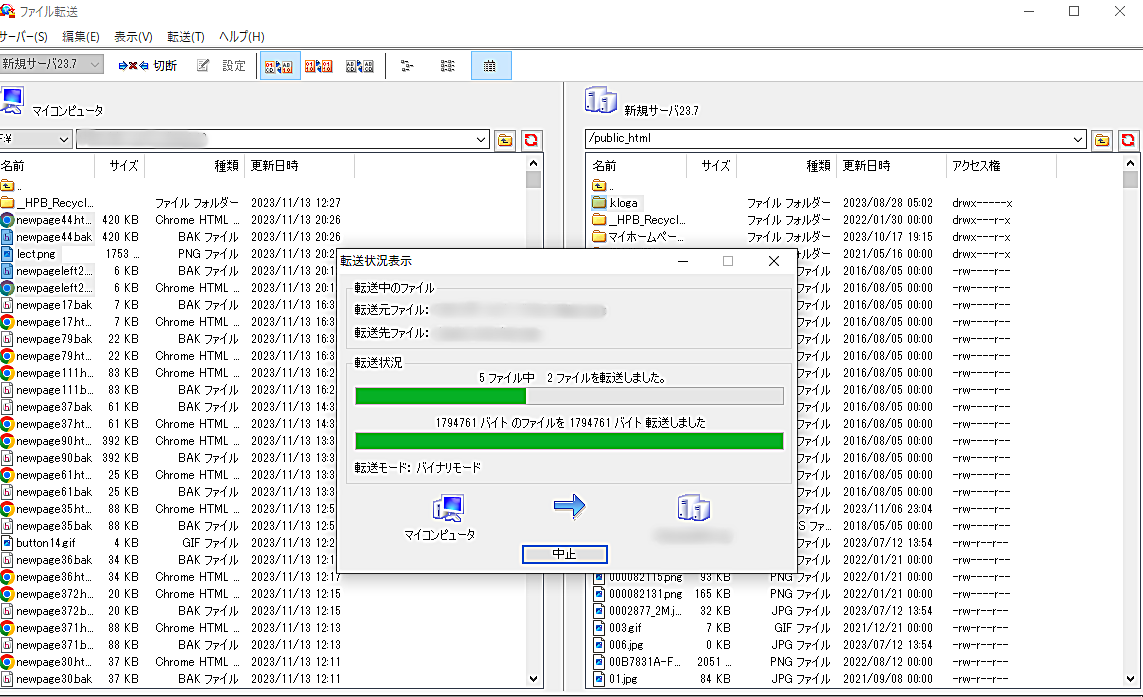Select the 000082115.png file name
Image resolution: width=1143 pixels, height=697 pixels.
point(646,577)
